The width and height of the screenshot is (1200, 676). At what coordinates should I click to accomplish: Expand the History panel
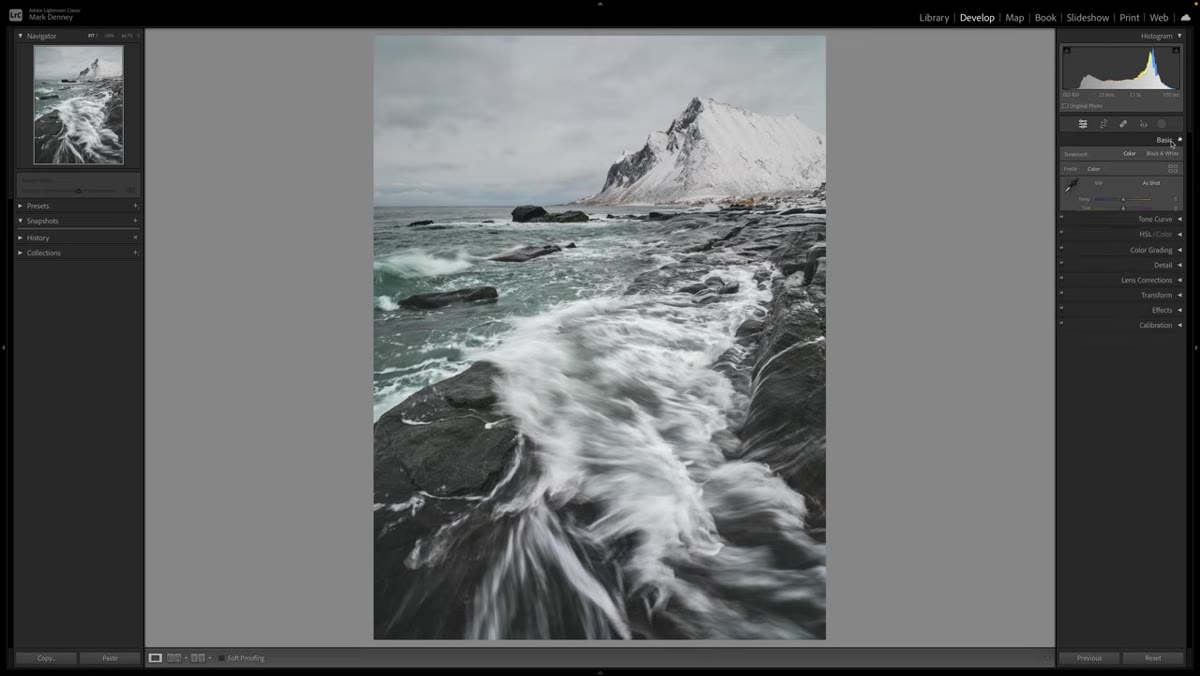[x=20, y=238]
